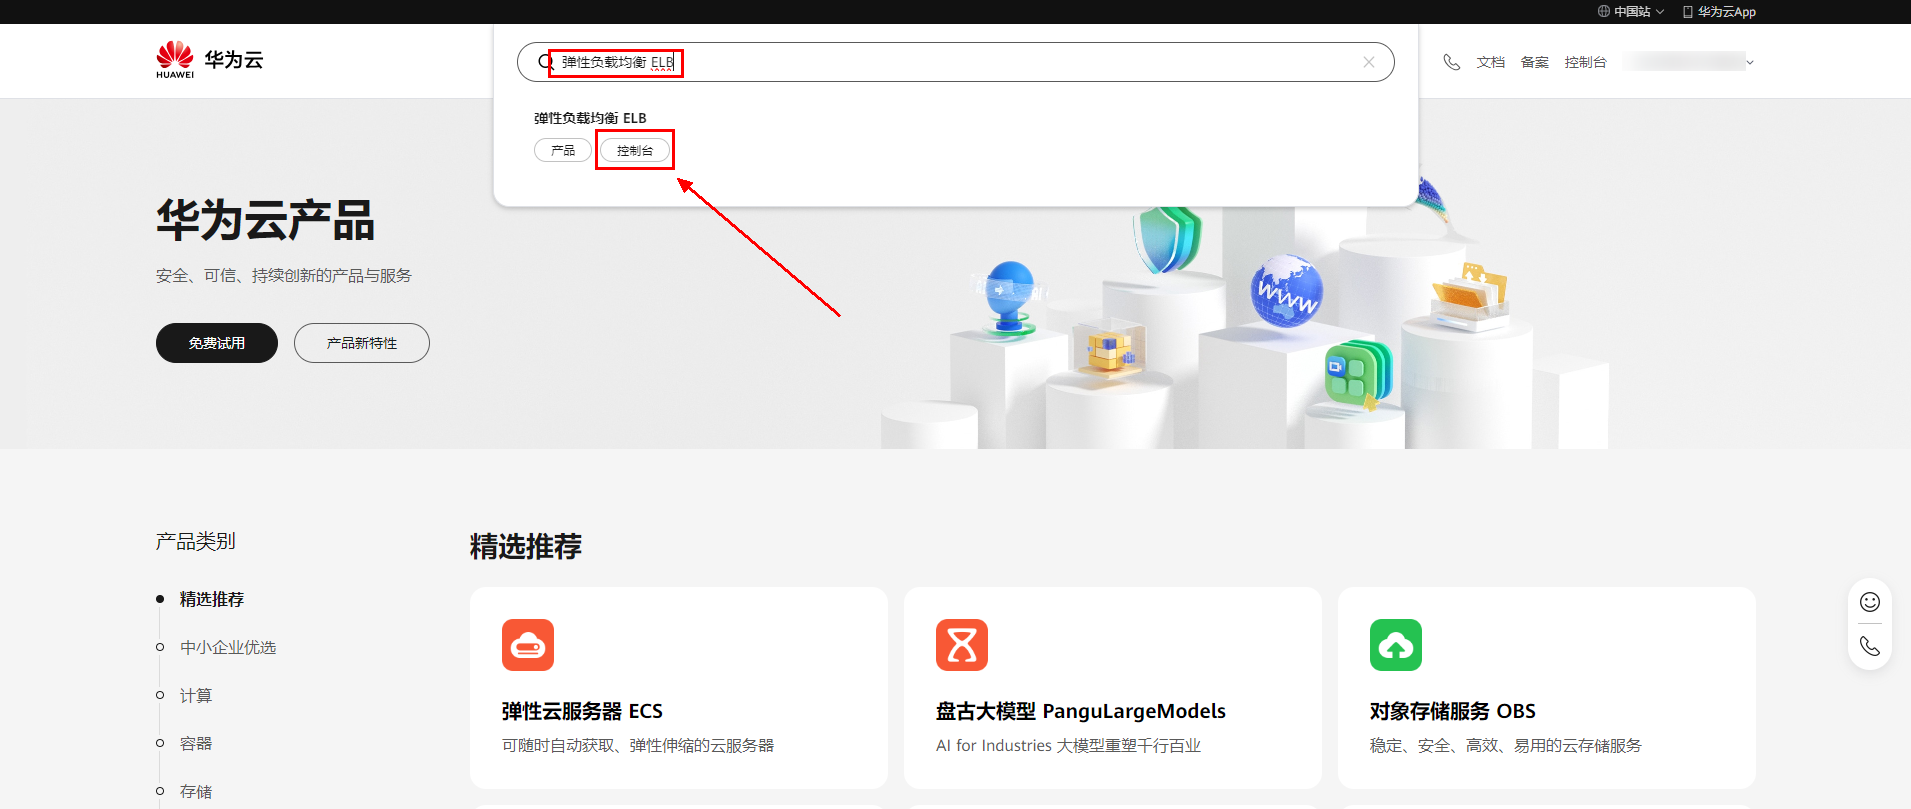Expand the account dropdown arrow
Screen dimensions: 1911x809
click(x=1750, y=62)
